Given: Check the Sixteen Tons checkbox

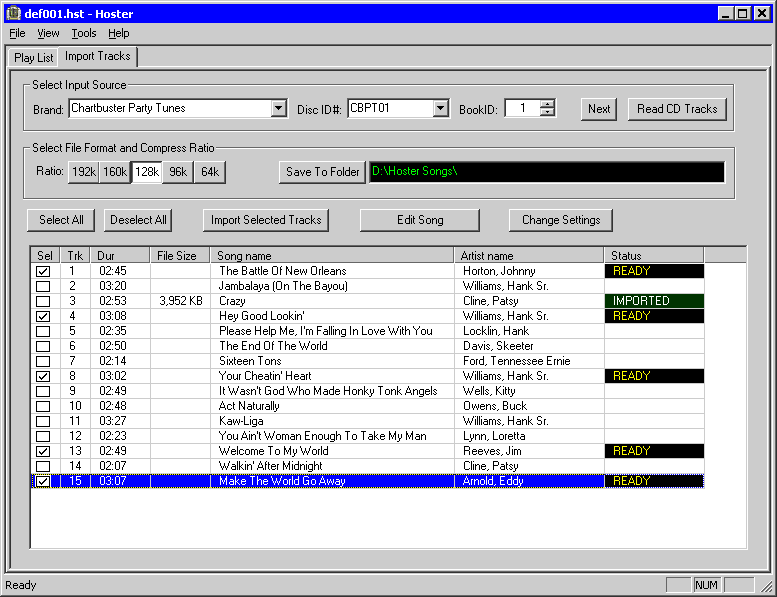Looking at the screenshot, I should click(x=43, y=361).
